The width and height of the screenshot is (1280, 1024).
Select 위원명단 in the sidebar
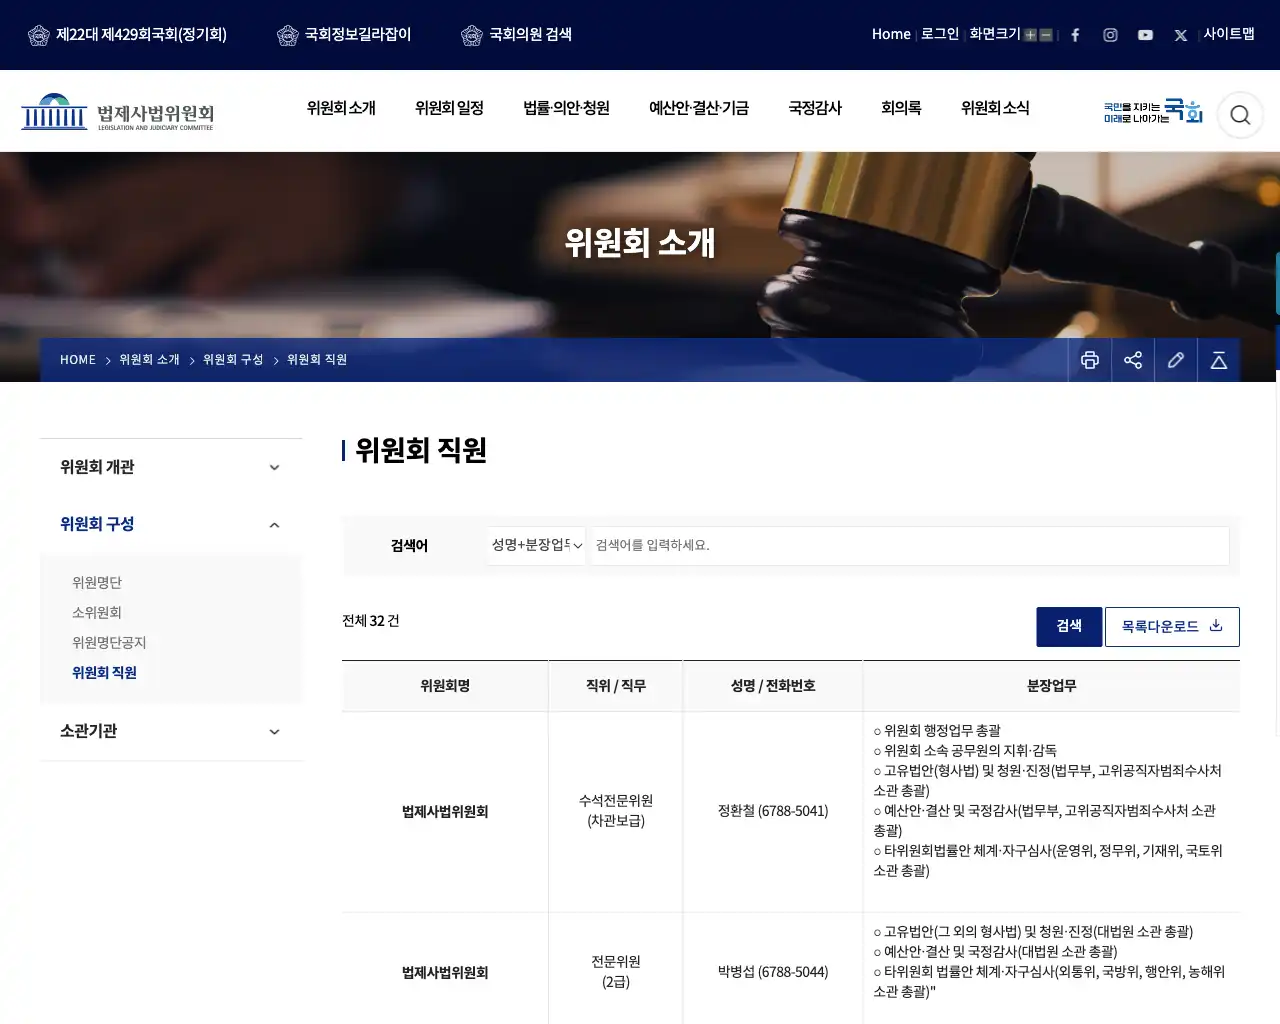click(97, 583)
